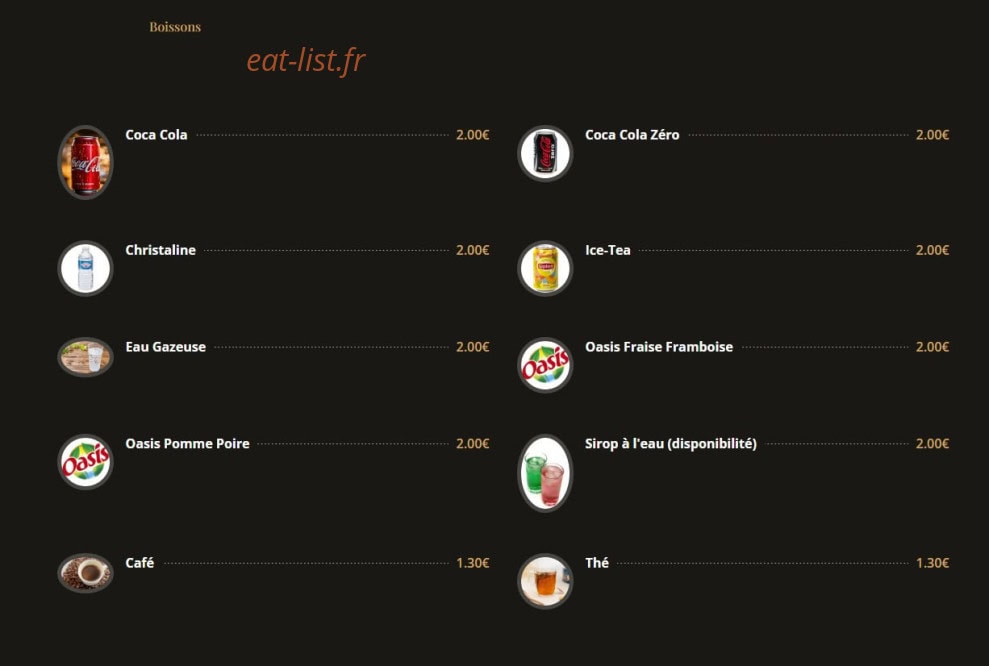Click the Eau Gazeuse item name
This screenshot has height=666, width=989.
point(165,347)
